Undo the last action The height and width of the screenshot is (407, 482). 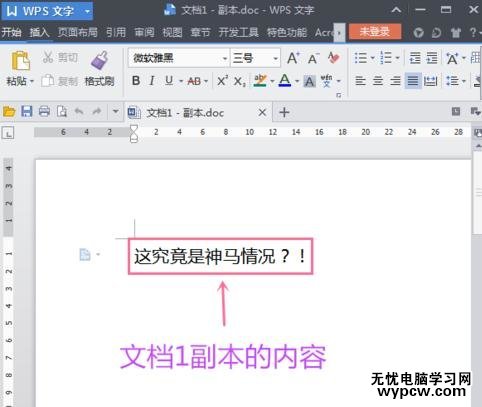[79, 111]
